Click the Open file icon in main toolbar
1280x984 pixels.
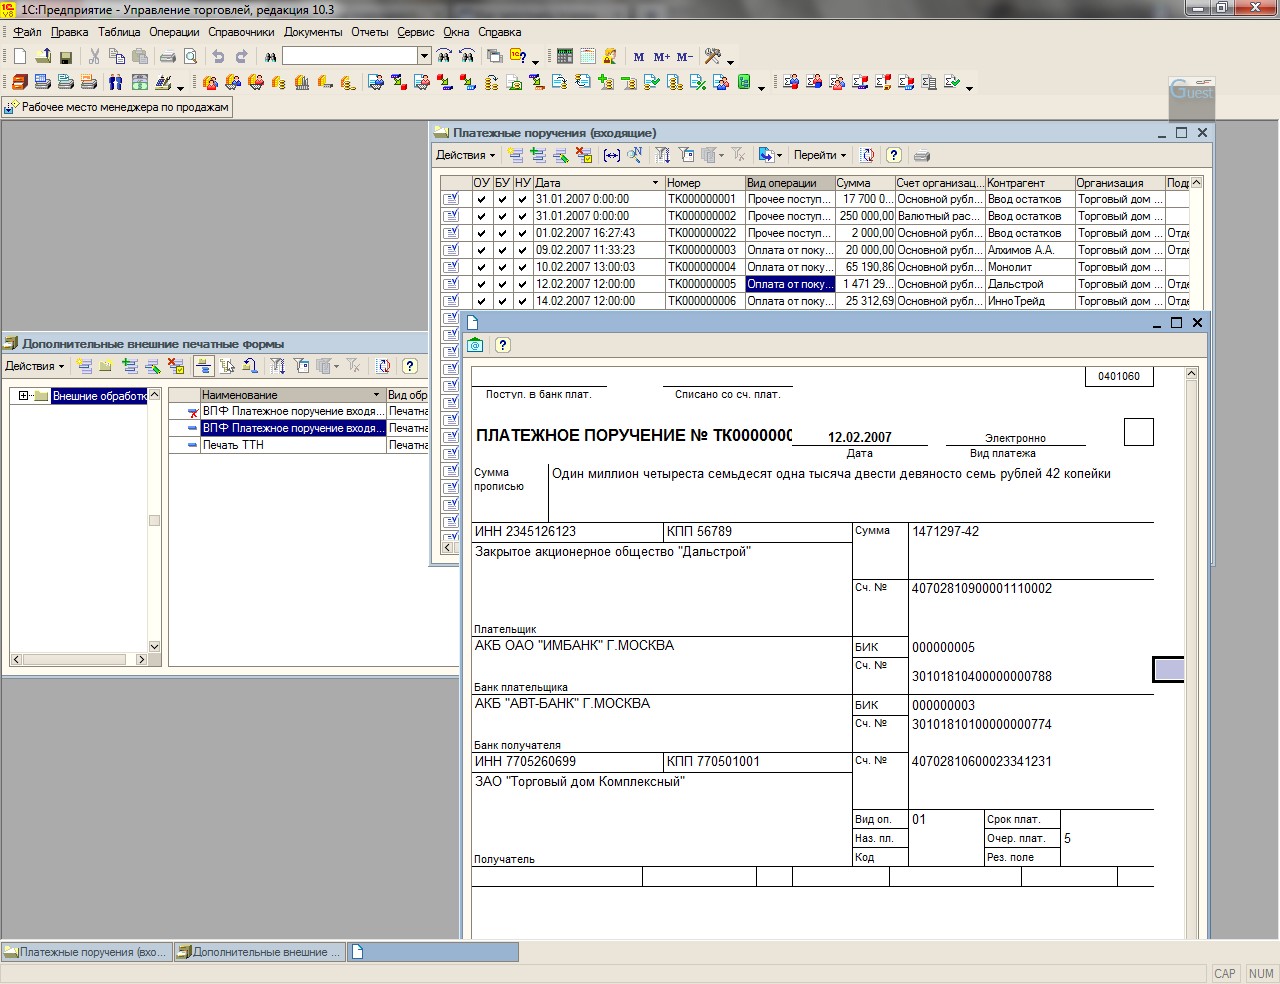click(43, 57)
